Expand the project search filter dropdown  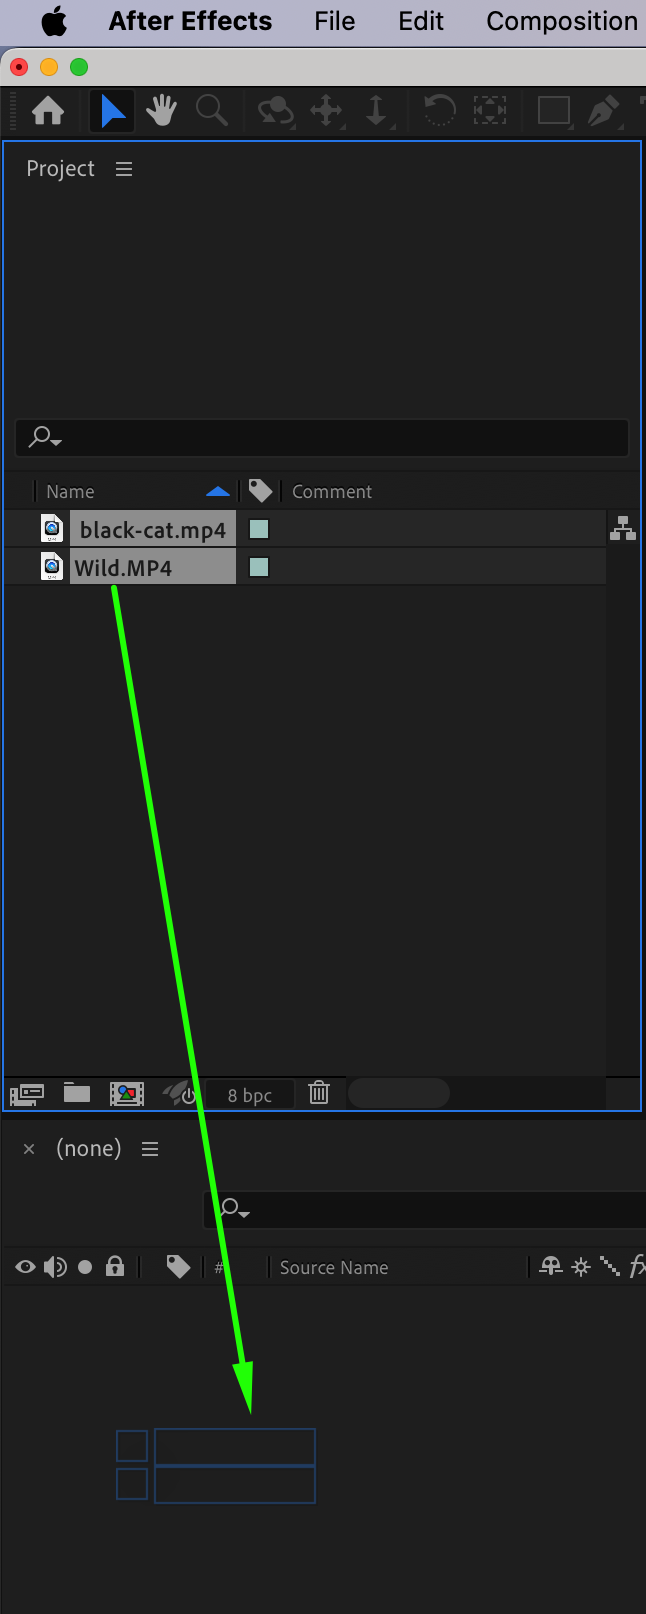pos(44,437)
